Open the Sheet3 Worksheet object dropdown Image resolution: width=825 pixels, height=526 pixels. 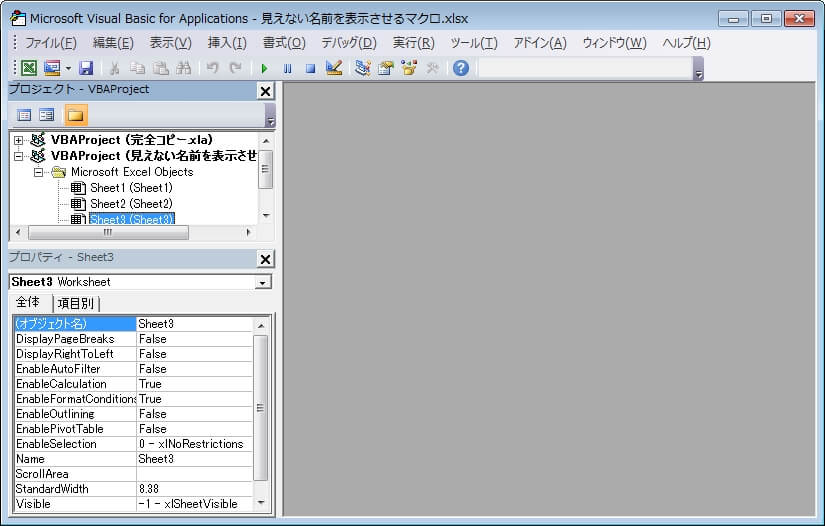tap(262, 283)
